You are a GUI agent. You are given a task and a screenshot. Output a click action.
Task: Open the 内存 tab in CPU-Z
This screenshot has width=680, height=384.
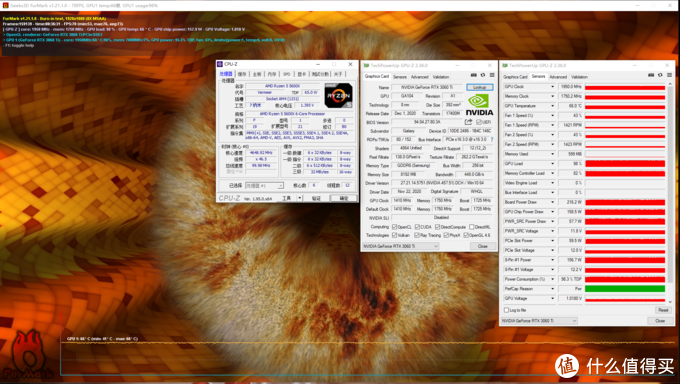click(x=271, y=74)
